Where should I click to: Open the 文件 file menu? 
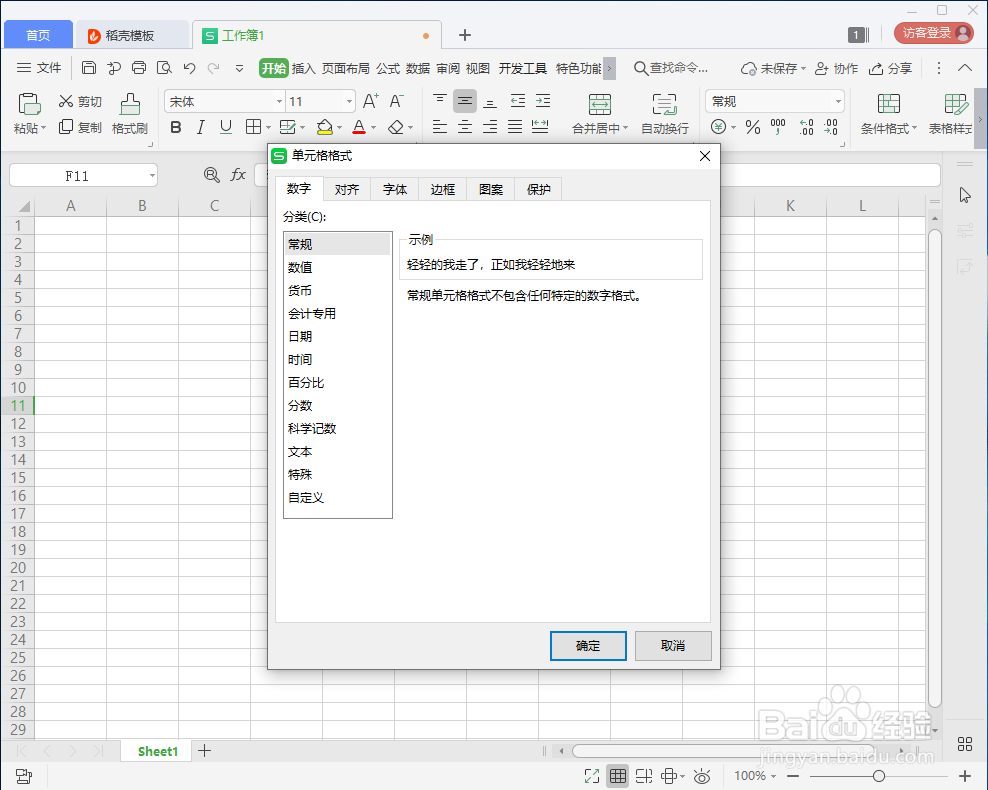(x=38, y=67)
